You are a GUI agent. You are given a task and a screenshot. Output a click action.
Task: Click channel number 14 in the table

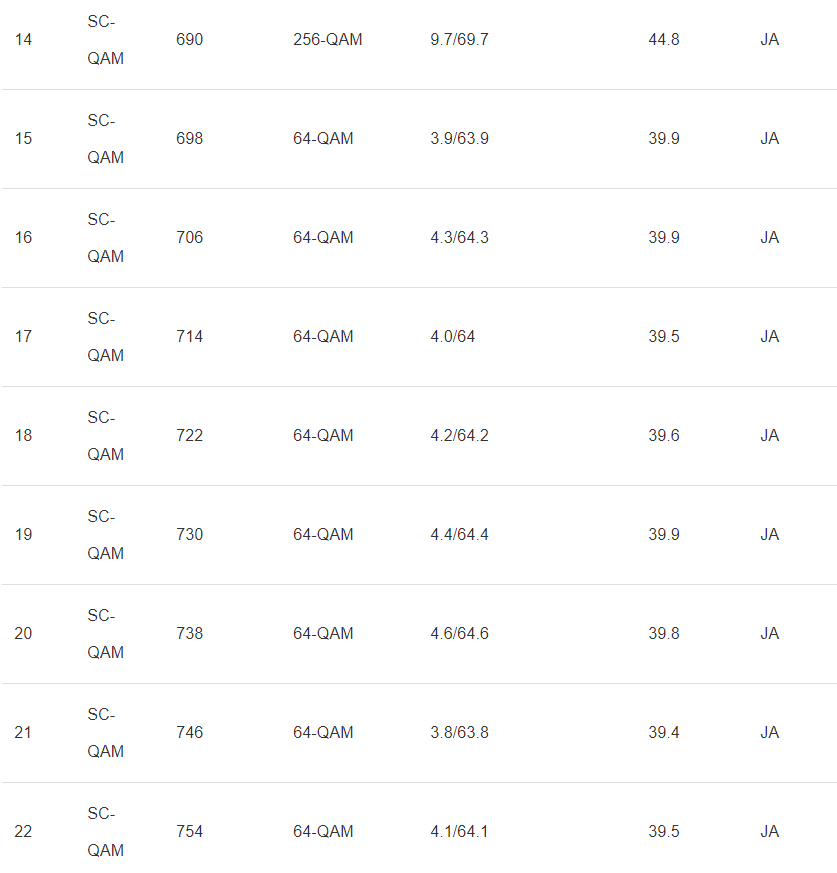(x=23, y=40)
